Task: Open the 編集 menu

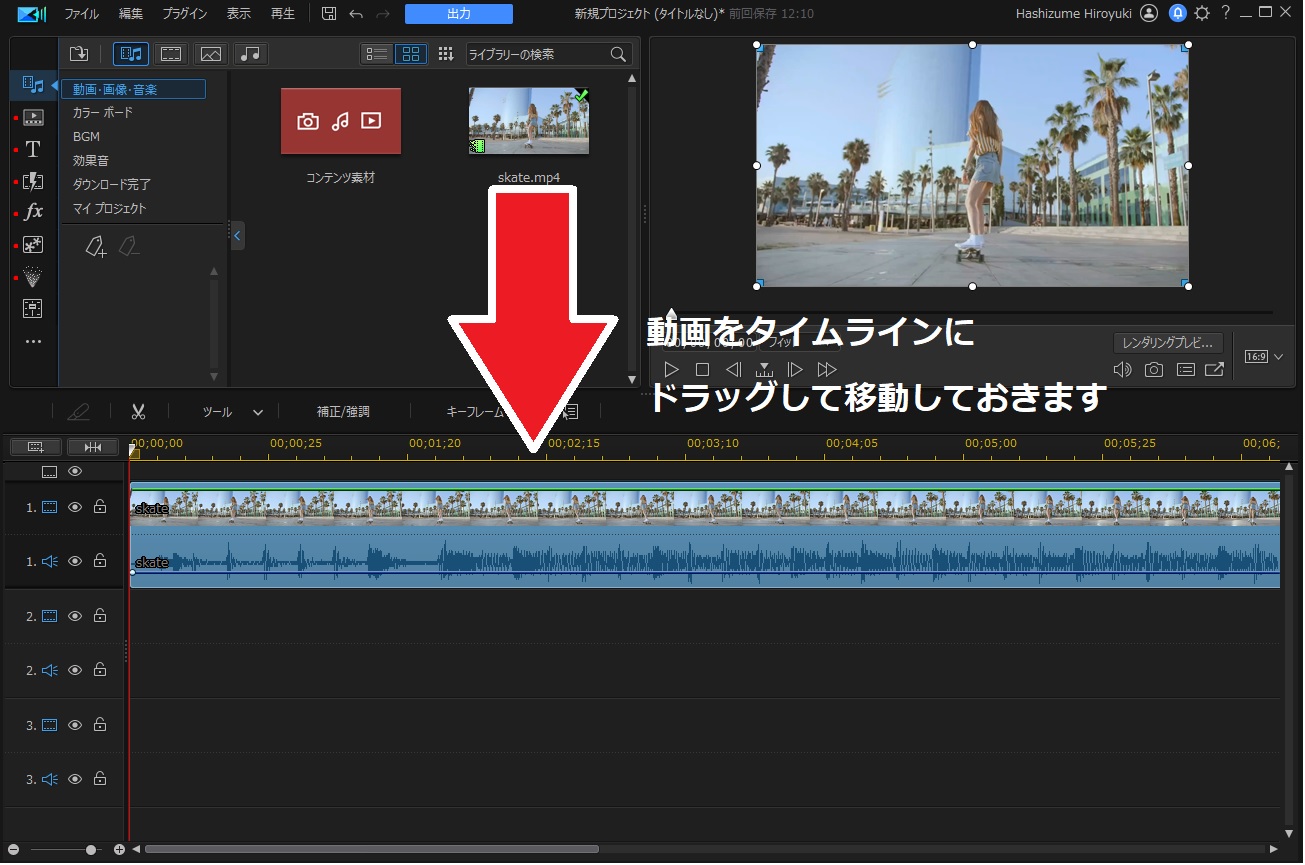Action: pos(131,14)
